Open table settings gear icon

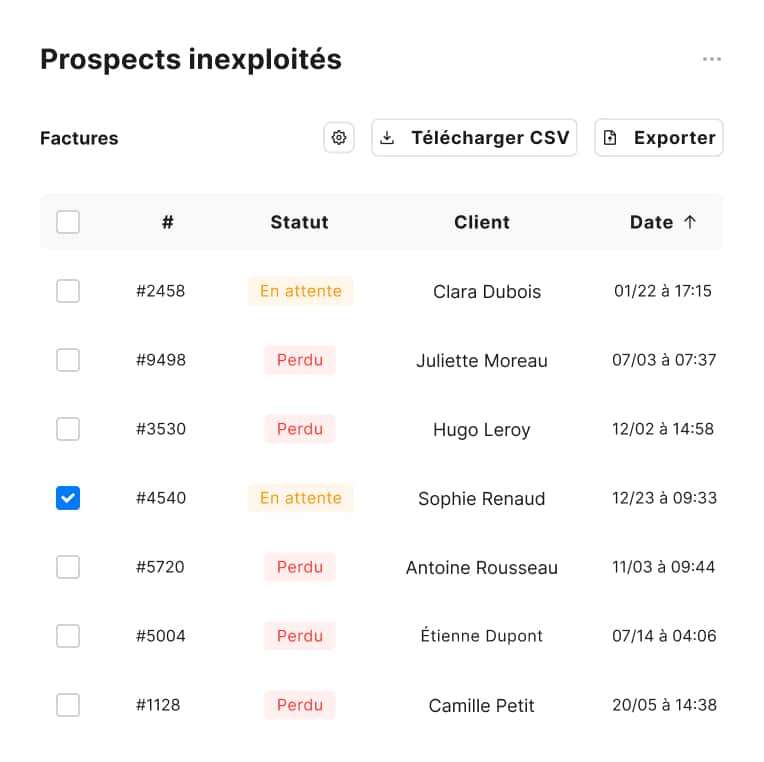(339, 138)
